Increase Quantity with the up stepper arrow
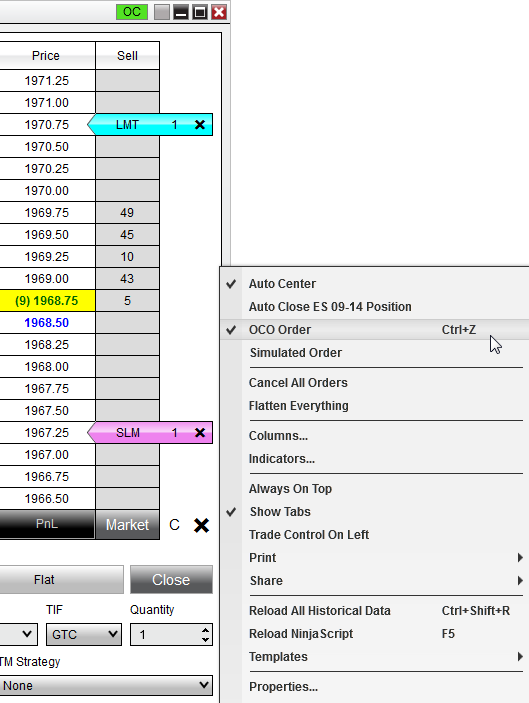529x703 pixels. click(205, 630)
